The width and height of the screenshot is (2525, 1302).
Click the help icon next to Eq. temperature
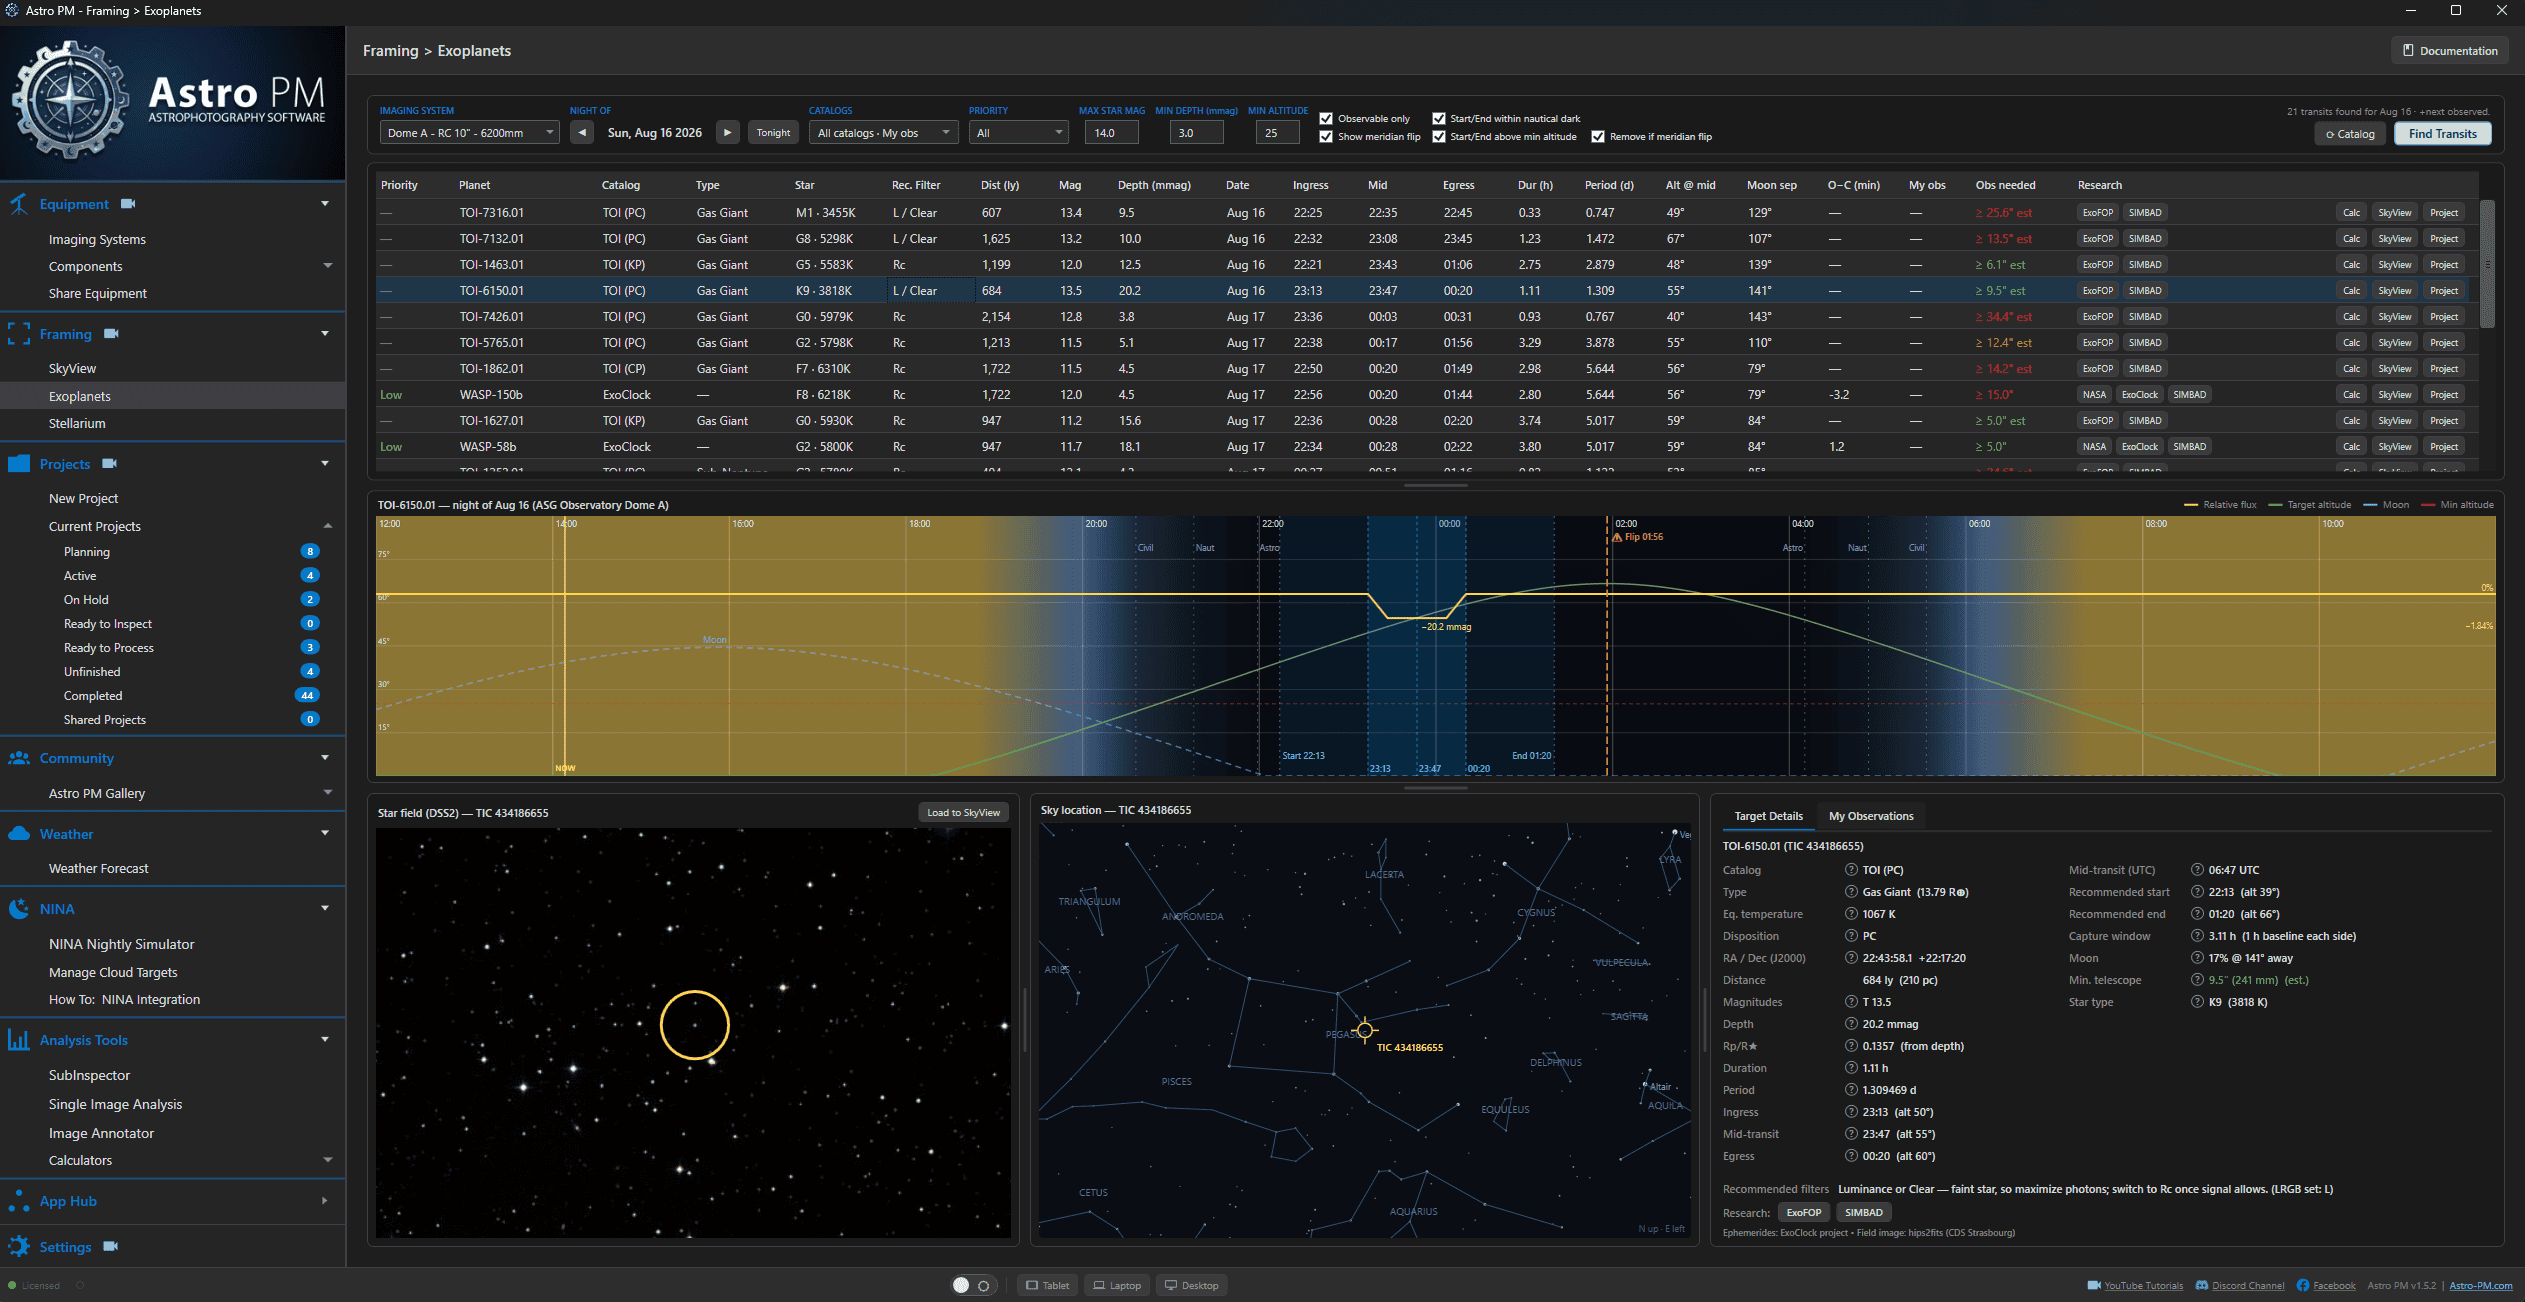(x=1851, y=914)
